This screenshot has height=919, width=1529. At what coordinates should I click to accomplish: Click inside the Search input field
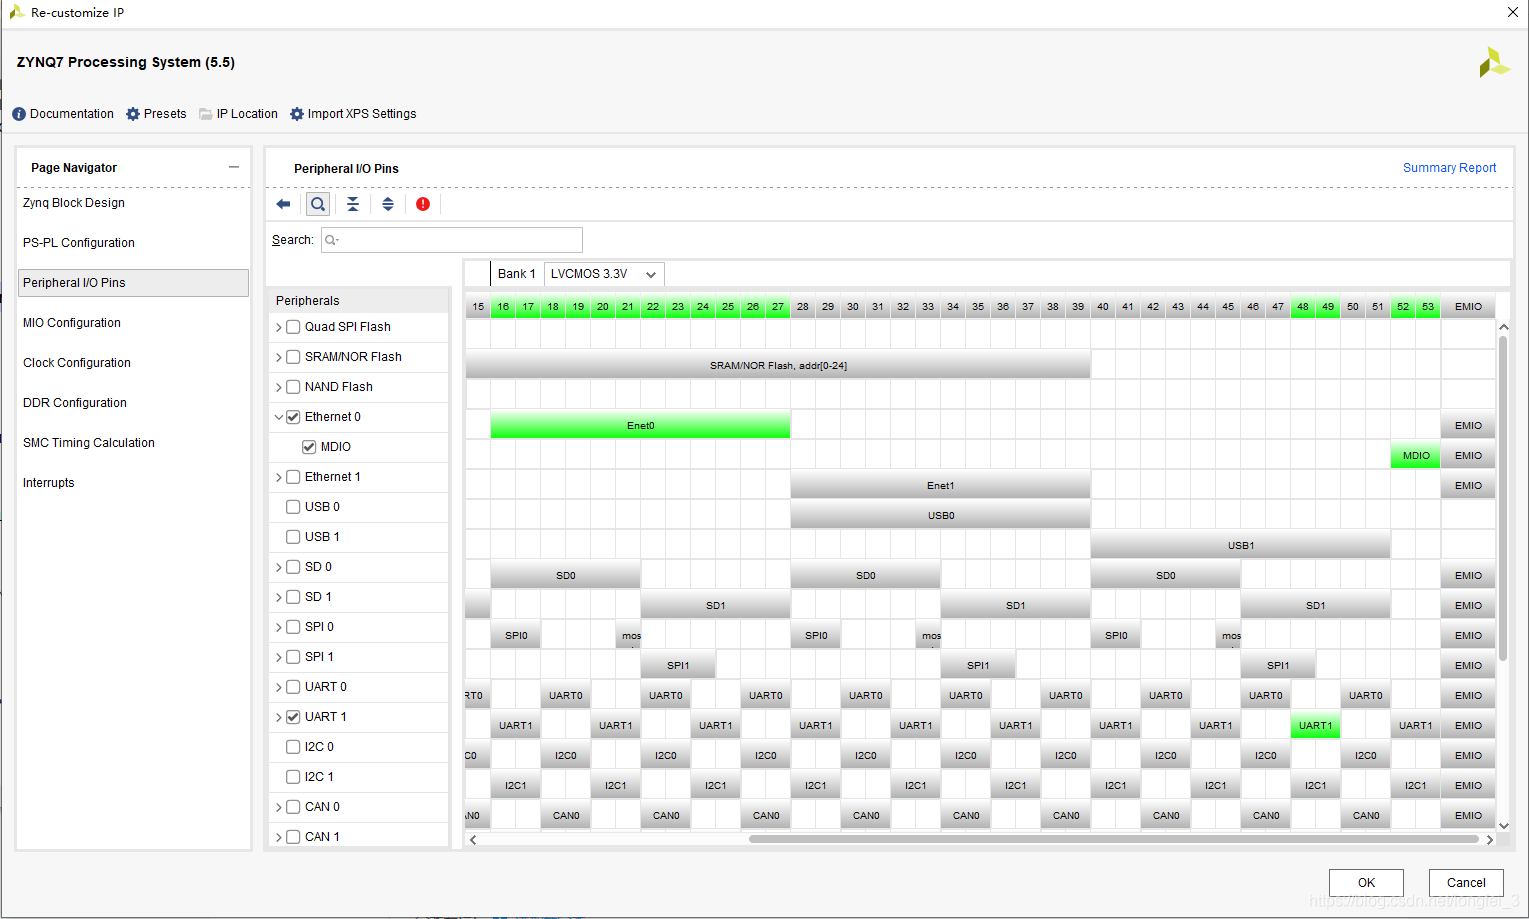click(x=452, y=240)
